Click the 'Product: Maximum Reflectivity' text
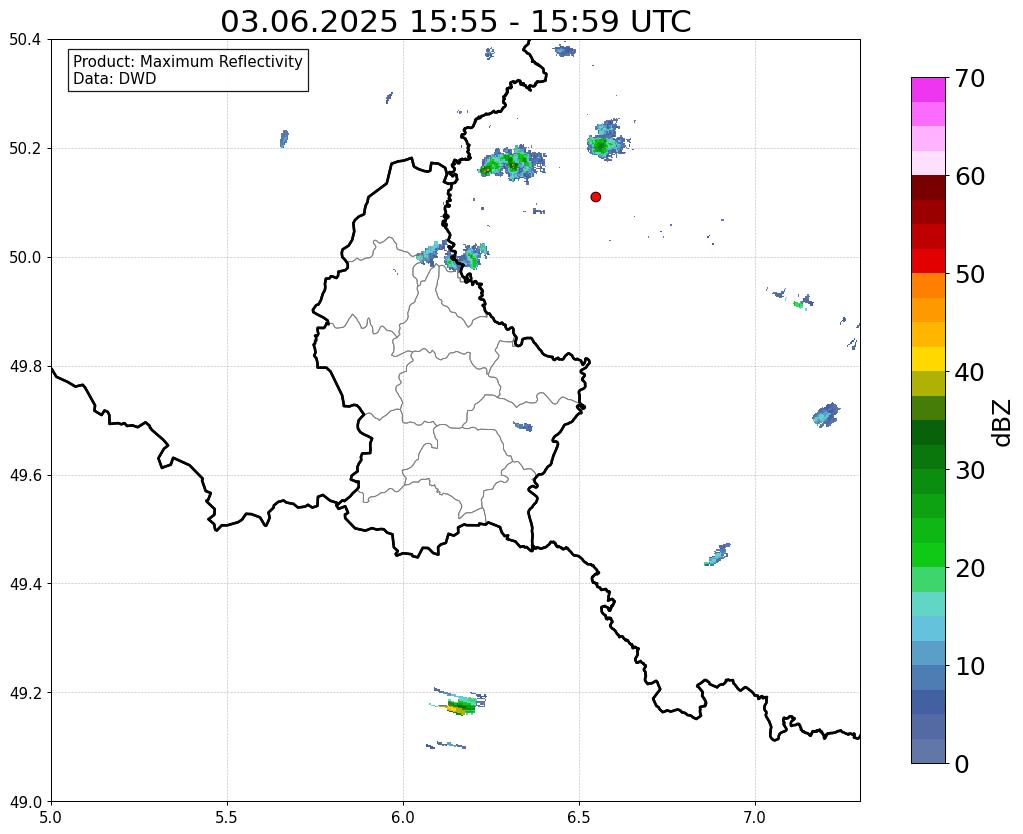This screenshot has width=1023, height=834. [x=187, y=61]
